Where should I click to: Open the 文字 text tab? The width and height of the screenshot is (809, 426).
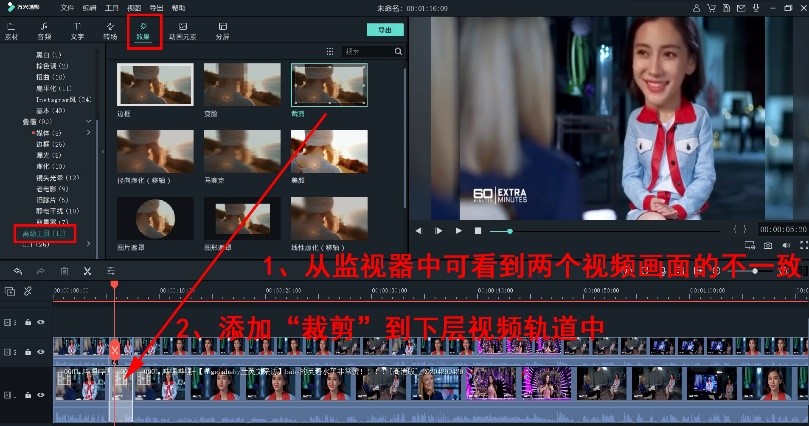coord(77,31)
